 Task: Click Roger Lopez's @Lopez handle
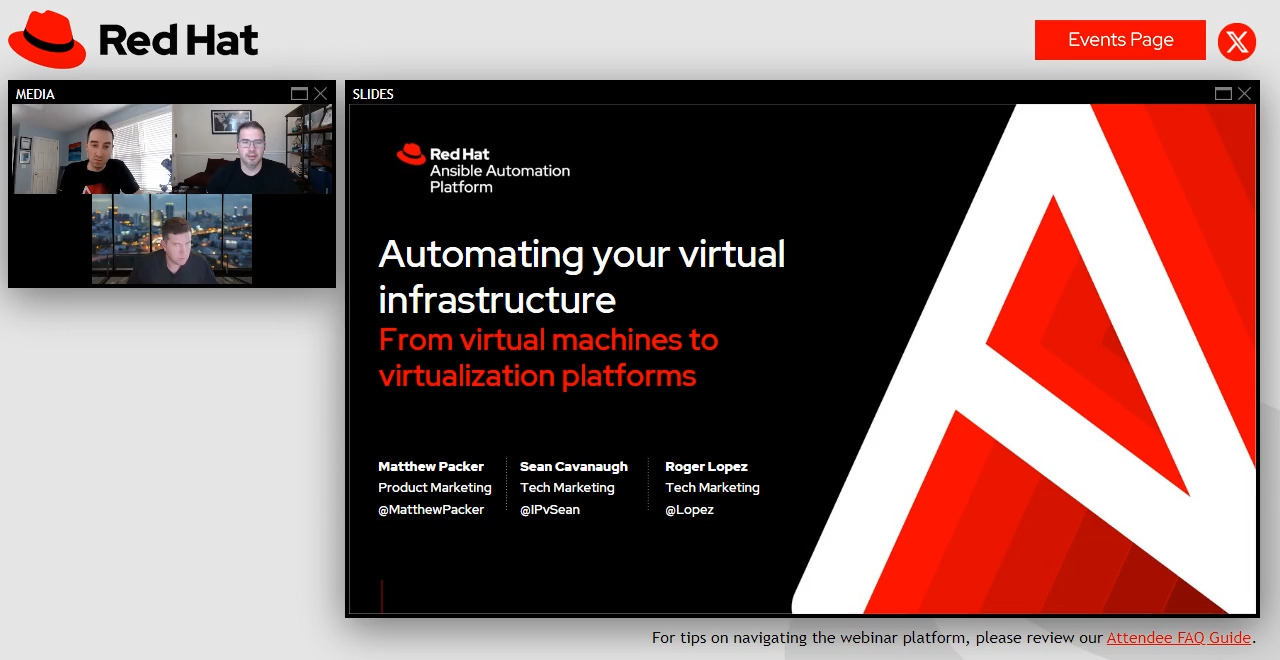coord(690,509)
